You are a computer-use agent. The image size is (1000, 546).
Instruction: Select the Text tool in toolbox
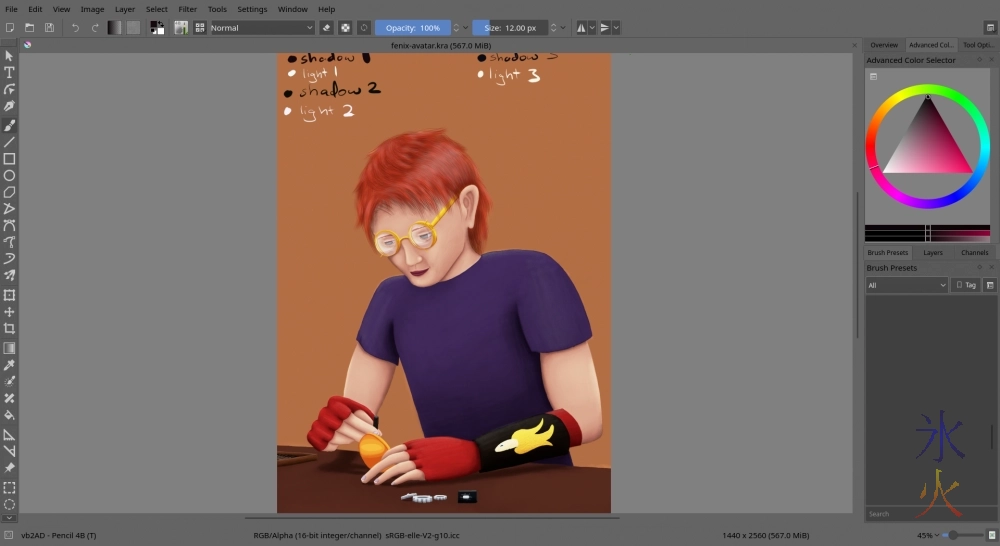pyautogui.click(x=9, y=73)
